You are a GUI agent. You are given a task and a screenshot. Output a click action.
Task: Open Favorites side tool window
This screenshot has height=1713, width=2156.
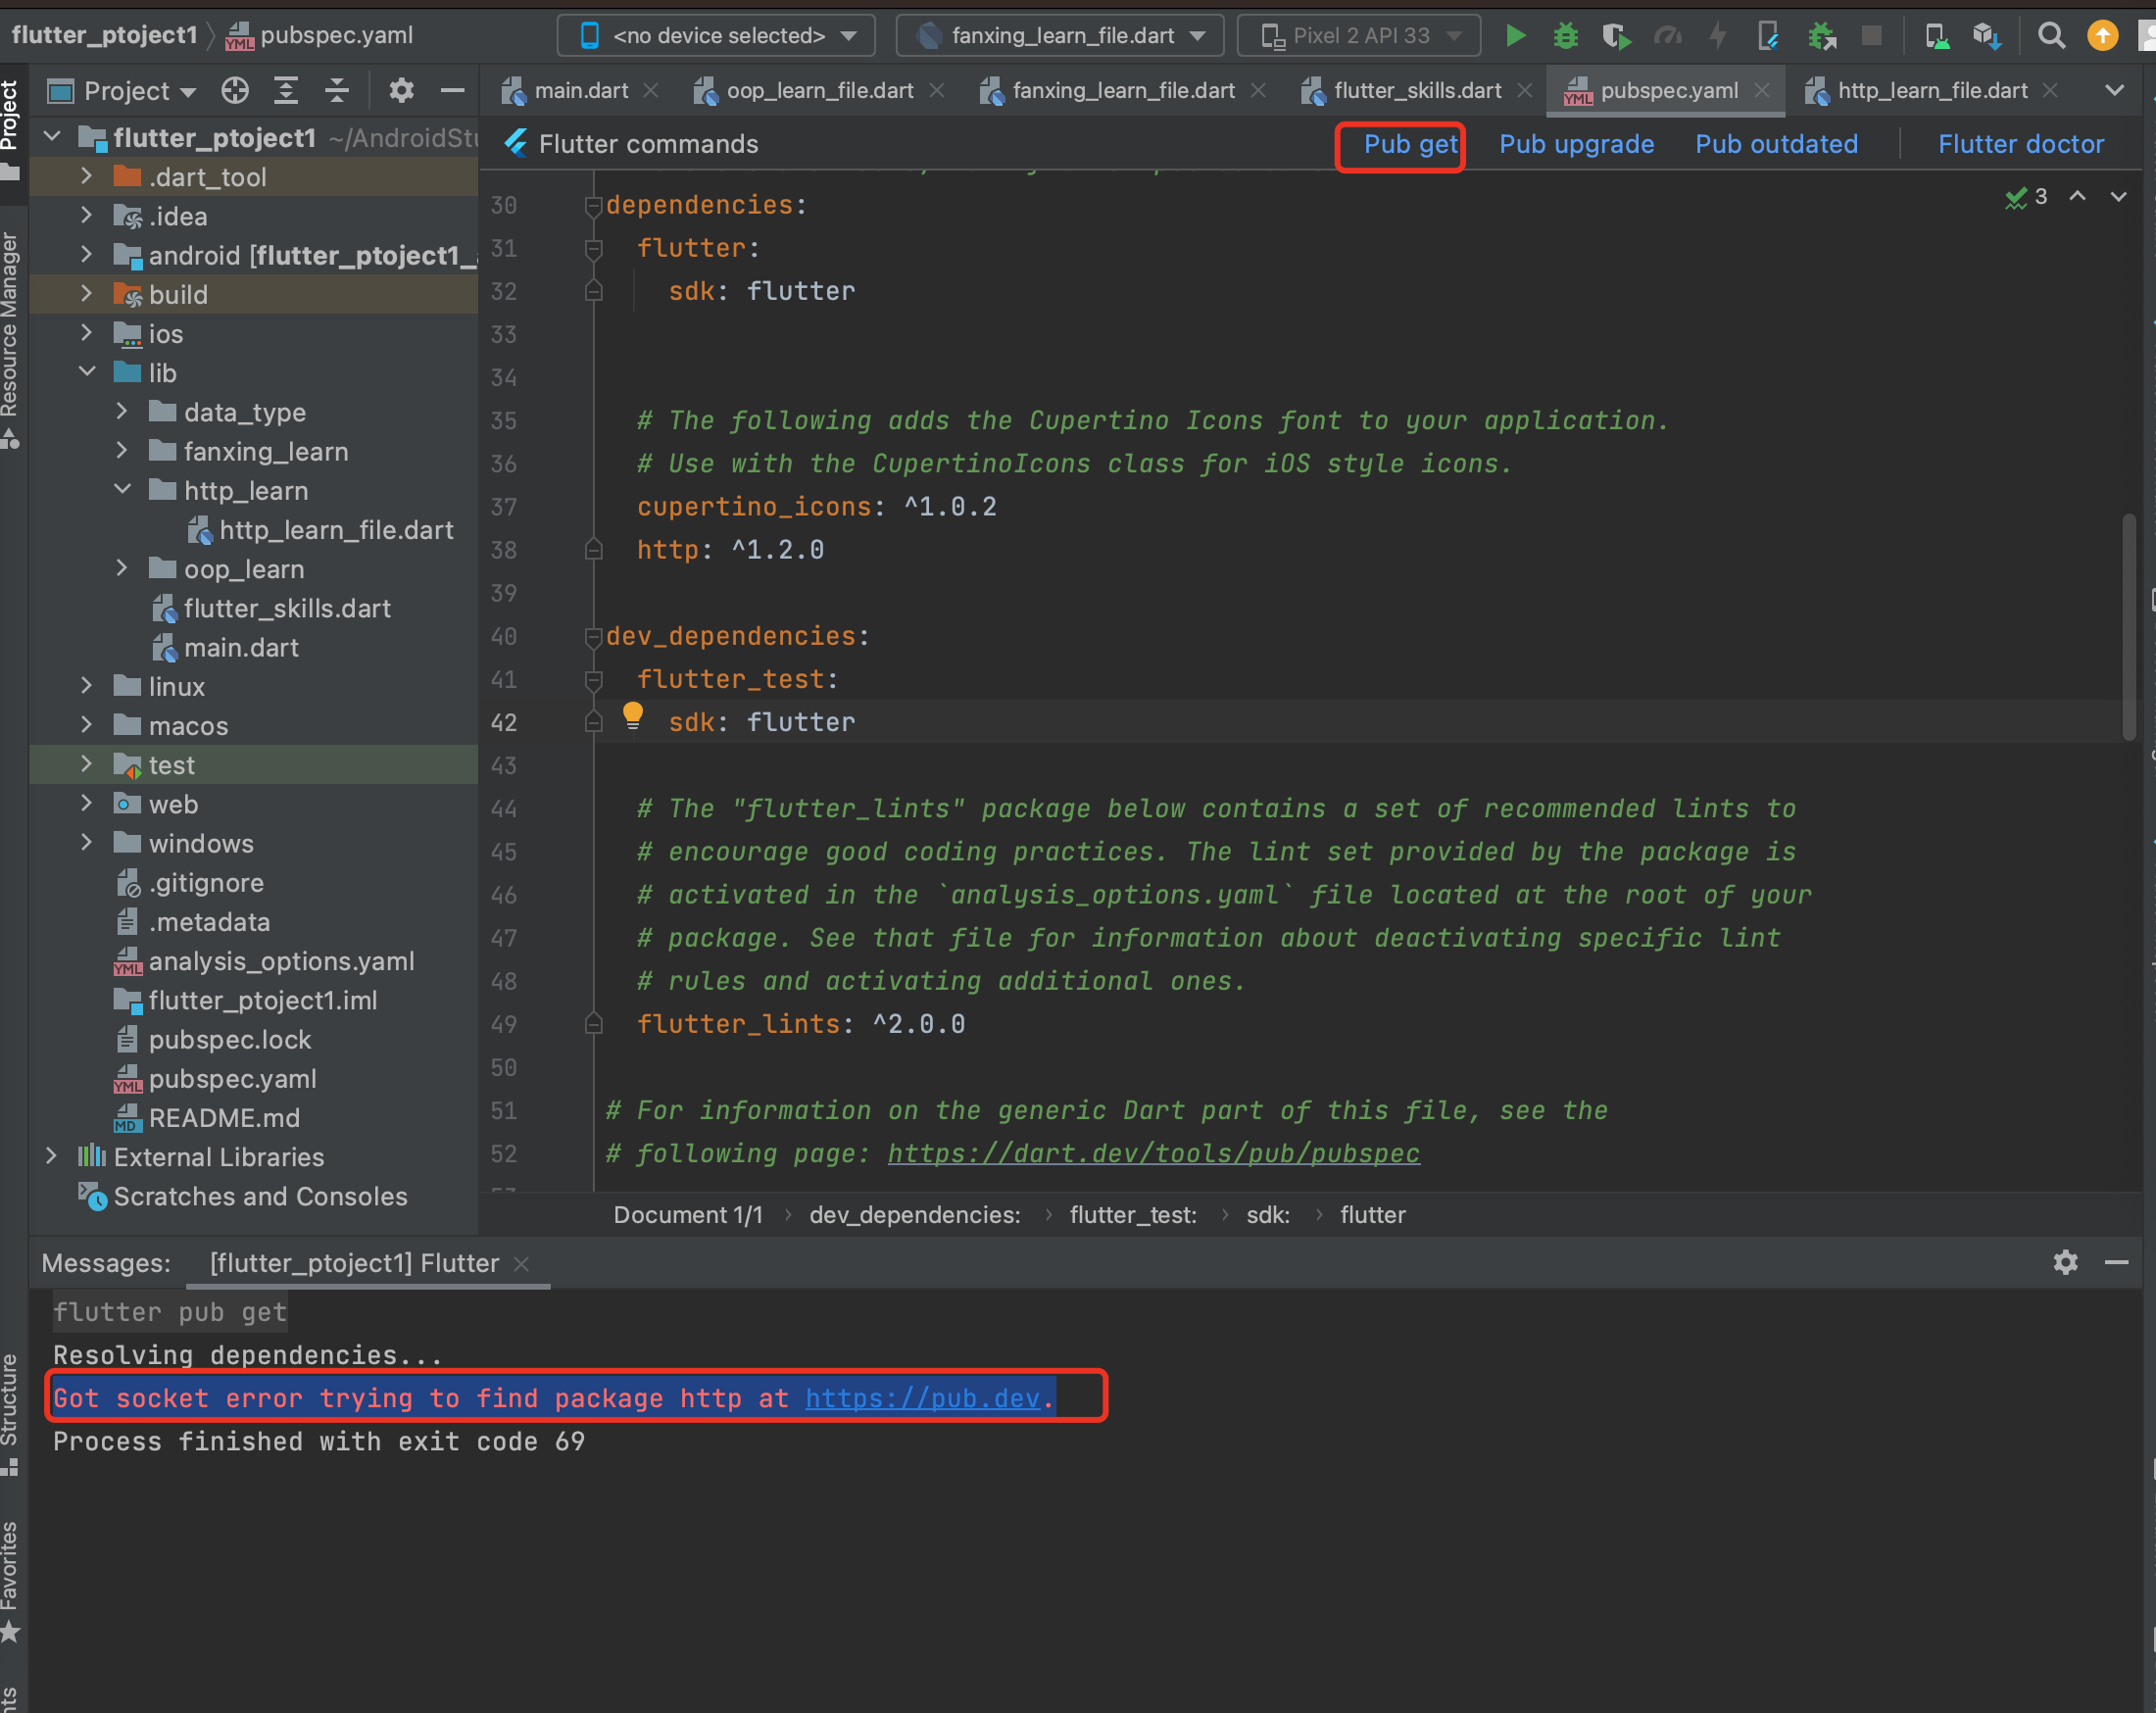[x=11, y=1582]
